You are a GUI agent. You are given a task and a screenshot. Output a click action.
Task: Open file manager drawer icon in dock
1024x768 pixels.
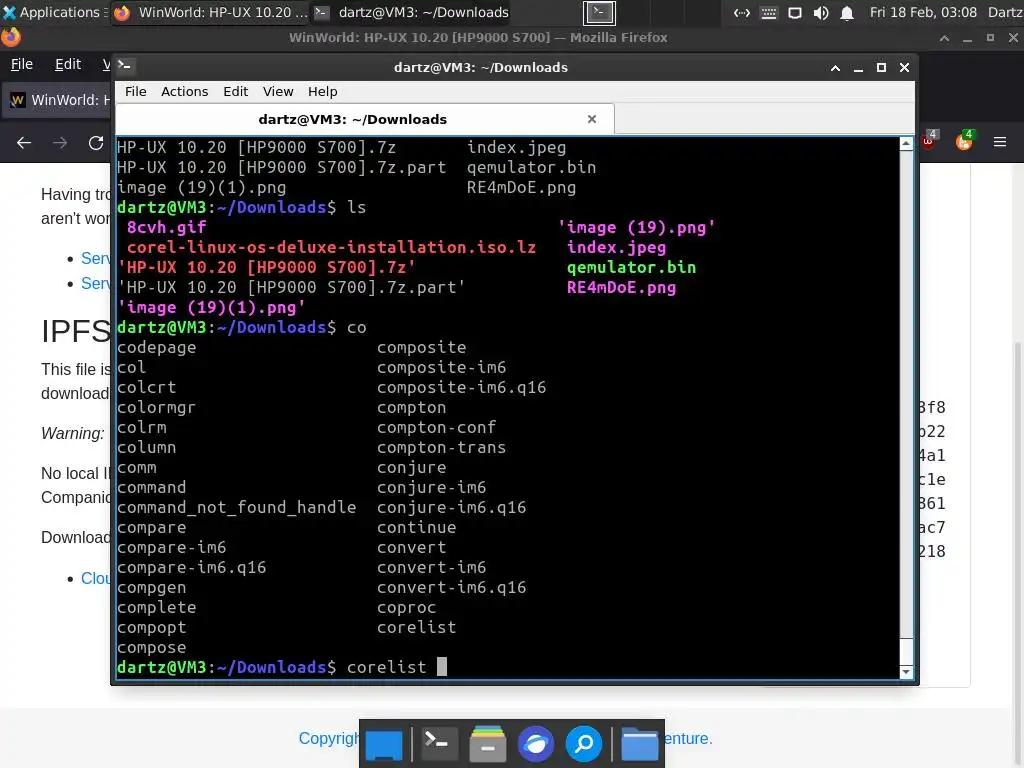pos(487,743)
